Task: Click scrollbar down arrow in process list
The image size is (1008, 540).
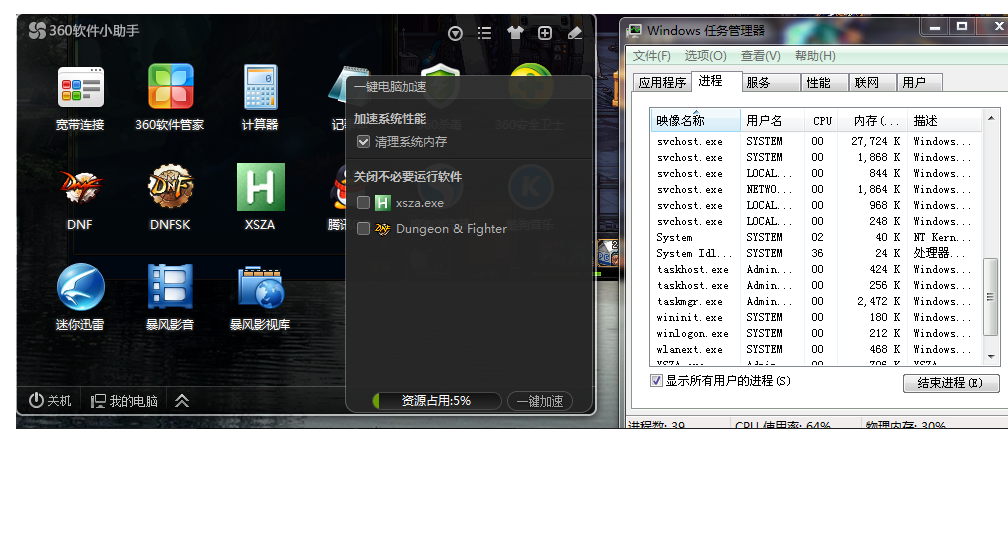Action: pyautogui.click(x=991, y=356)
